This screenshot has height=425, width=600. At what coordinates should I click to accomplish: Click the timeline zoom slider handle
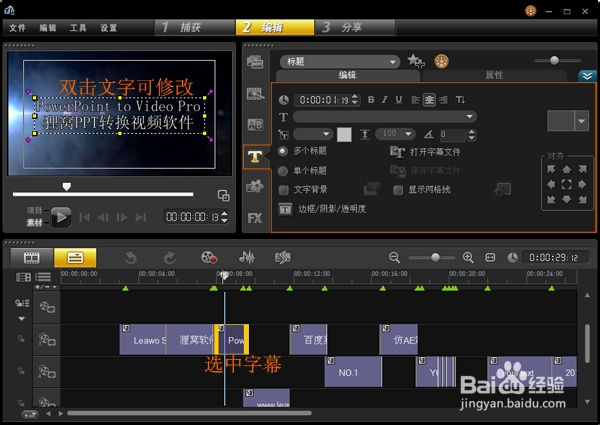[x=435, y=257]
